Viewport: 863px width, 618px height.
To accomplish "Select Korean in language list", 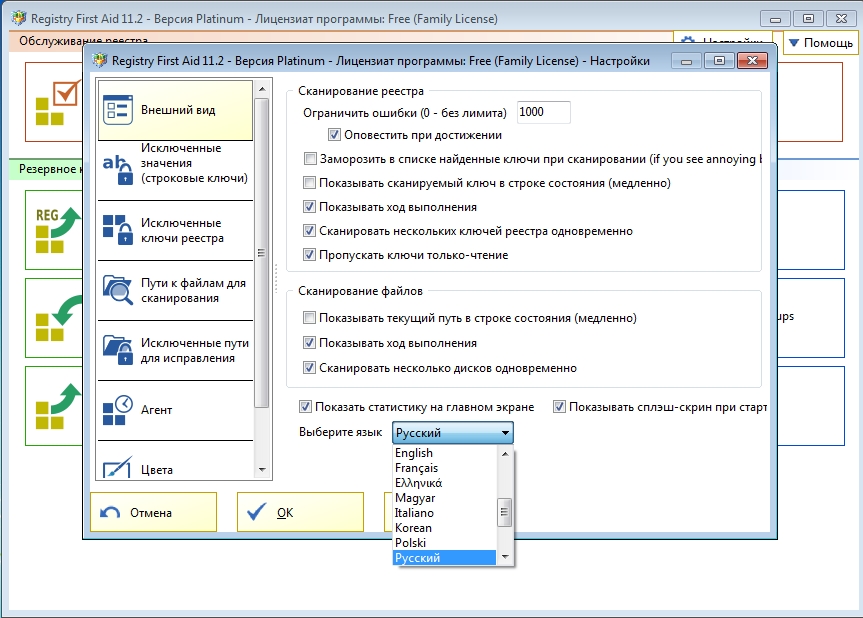I will [x=444, y=528].
